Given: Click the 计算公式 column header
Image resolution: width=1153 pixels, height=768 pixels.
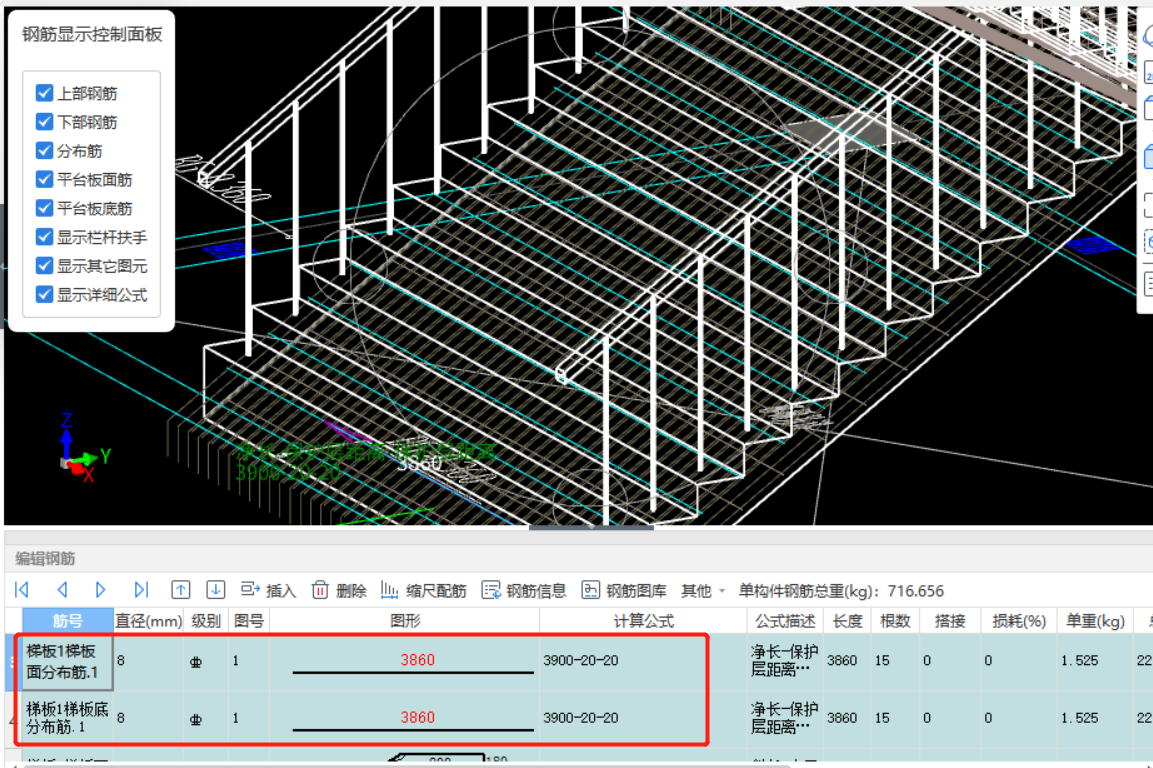Looking at the screenshot, I should 643,621.
